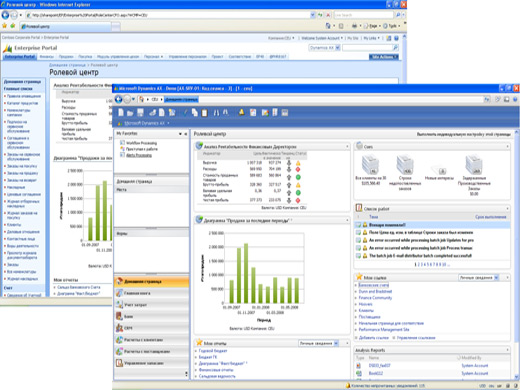The image size is (520, 390).
Task: Open the Enterprise Portal top navigation tab
Action: [x=20, y=57]
